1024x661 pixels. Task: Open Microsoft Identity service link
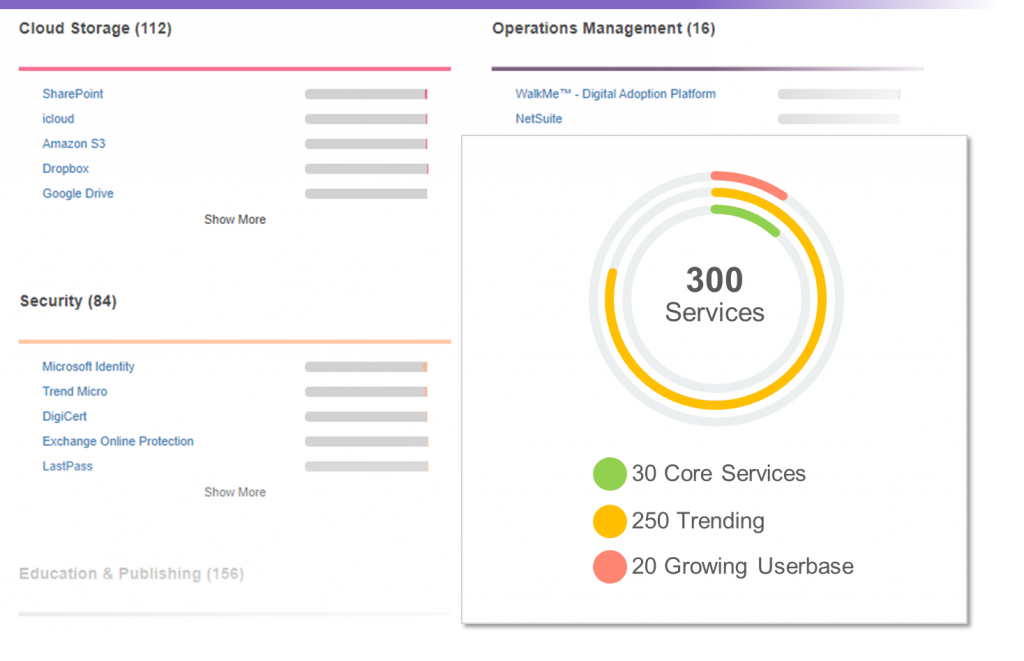point(88,367)
